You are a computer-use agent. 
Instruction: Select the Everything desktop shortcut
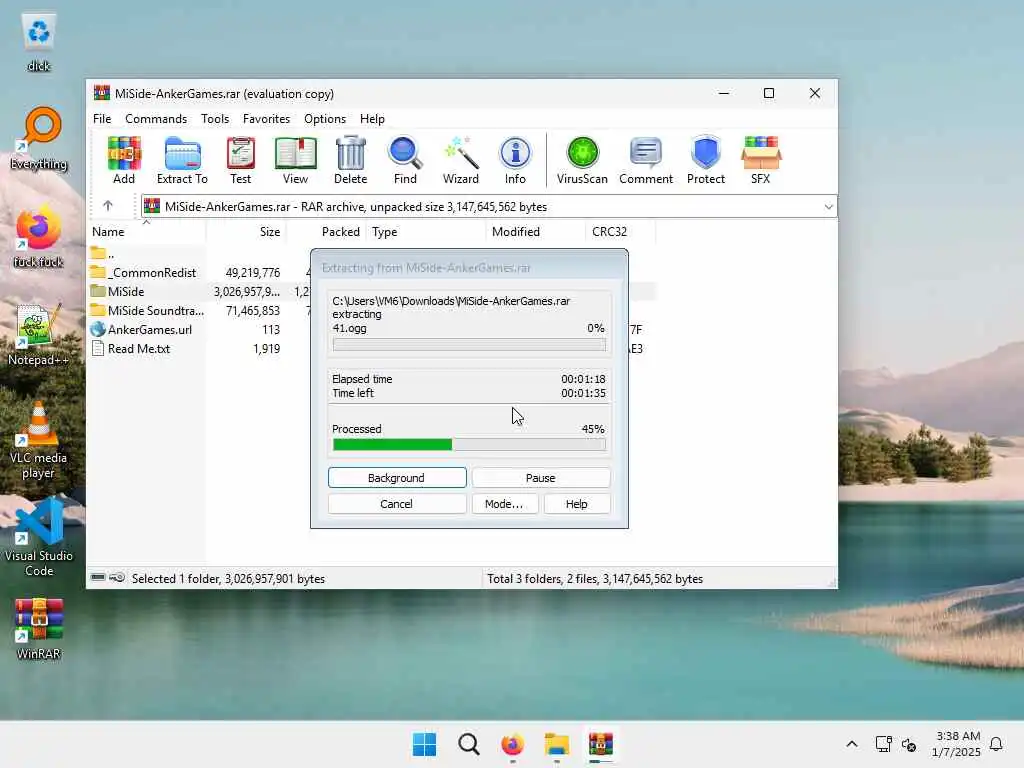(x=39, y=139)
